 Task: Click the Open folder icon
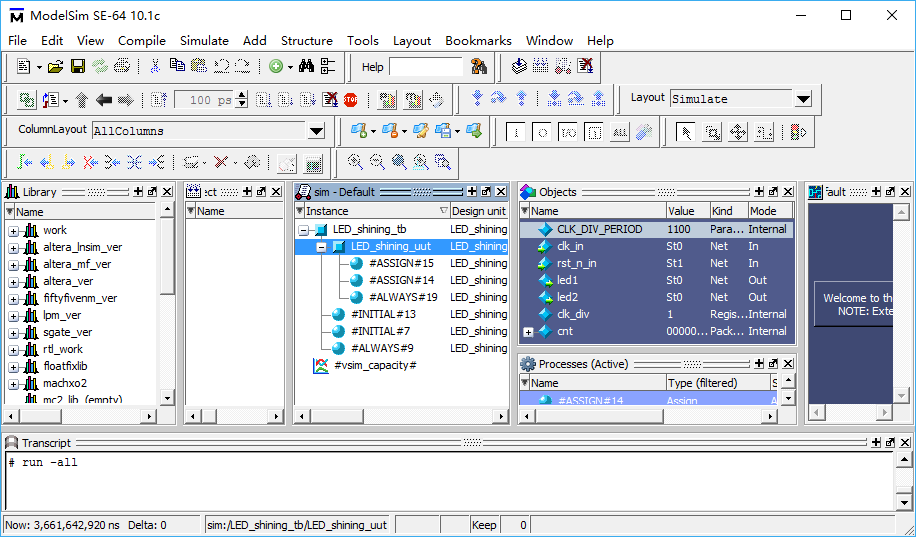pyautogui.click(x=55, y=67)
